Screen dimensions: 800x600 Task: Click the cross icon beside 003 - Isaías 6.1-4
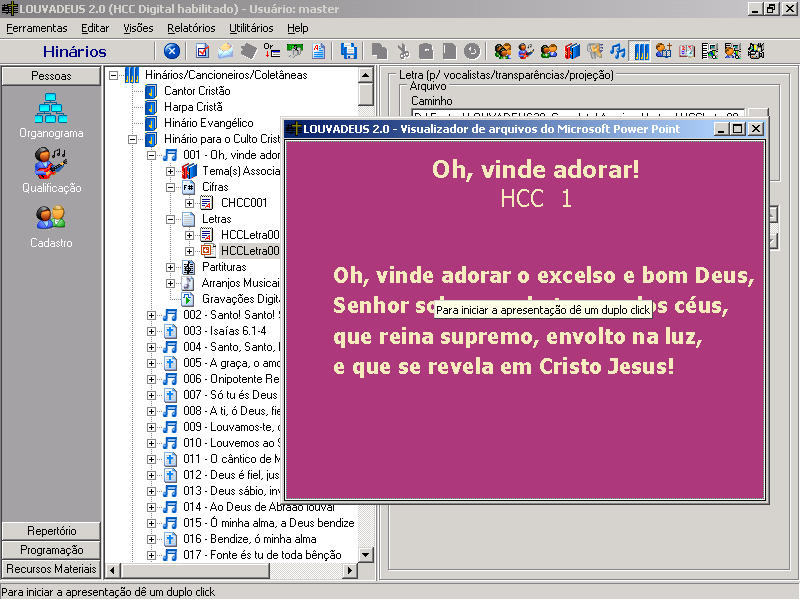[x=170, y=331]
